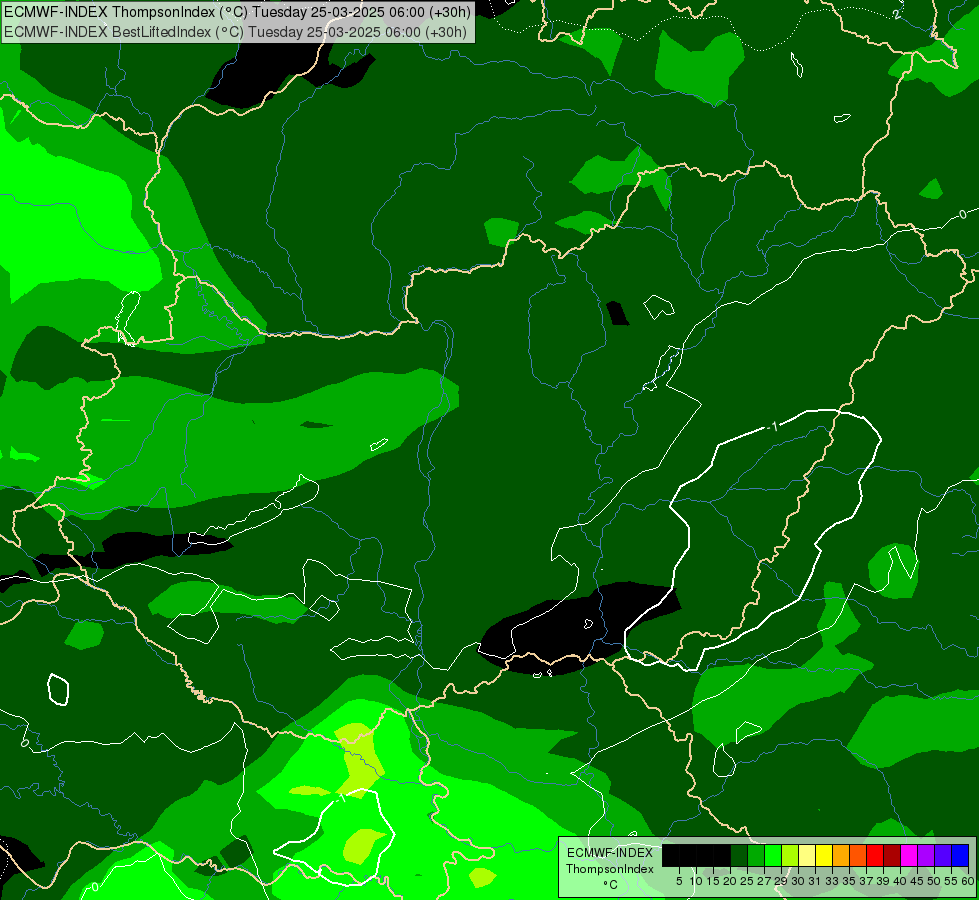The width and height of the screenshot is (979, 900).
Task: Click the °C unit label in legend
Action: [x=611, y=885]
